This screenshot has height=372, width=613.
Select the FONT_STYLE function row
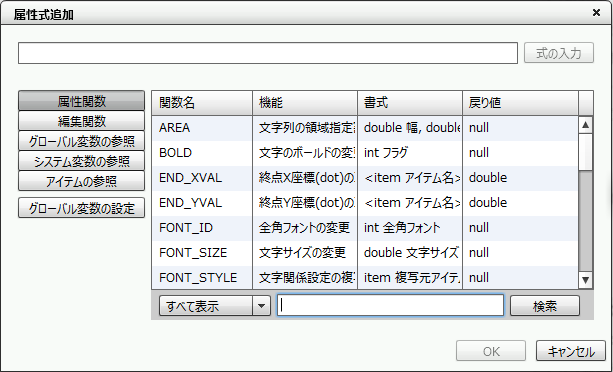coord(364,277)
